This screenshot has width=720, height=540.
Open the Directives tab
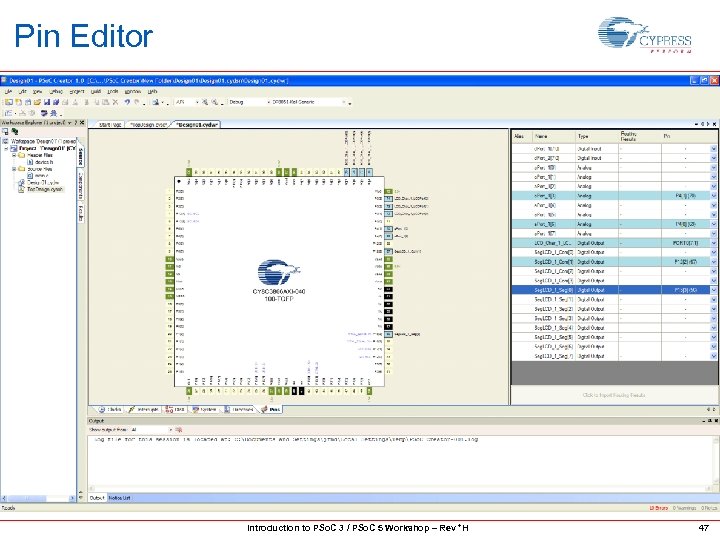click(x=239, y=410)
